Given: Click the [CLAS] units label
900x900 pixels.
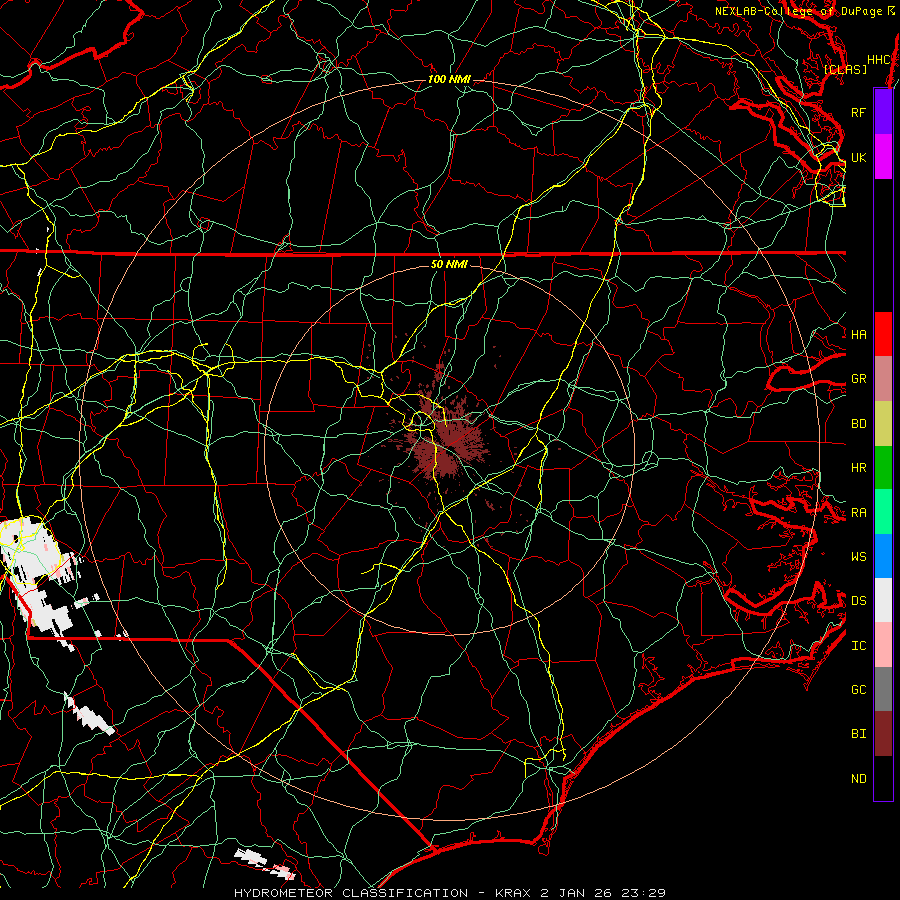Looking at the screenshot, I should tap(845, 69).
